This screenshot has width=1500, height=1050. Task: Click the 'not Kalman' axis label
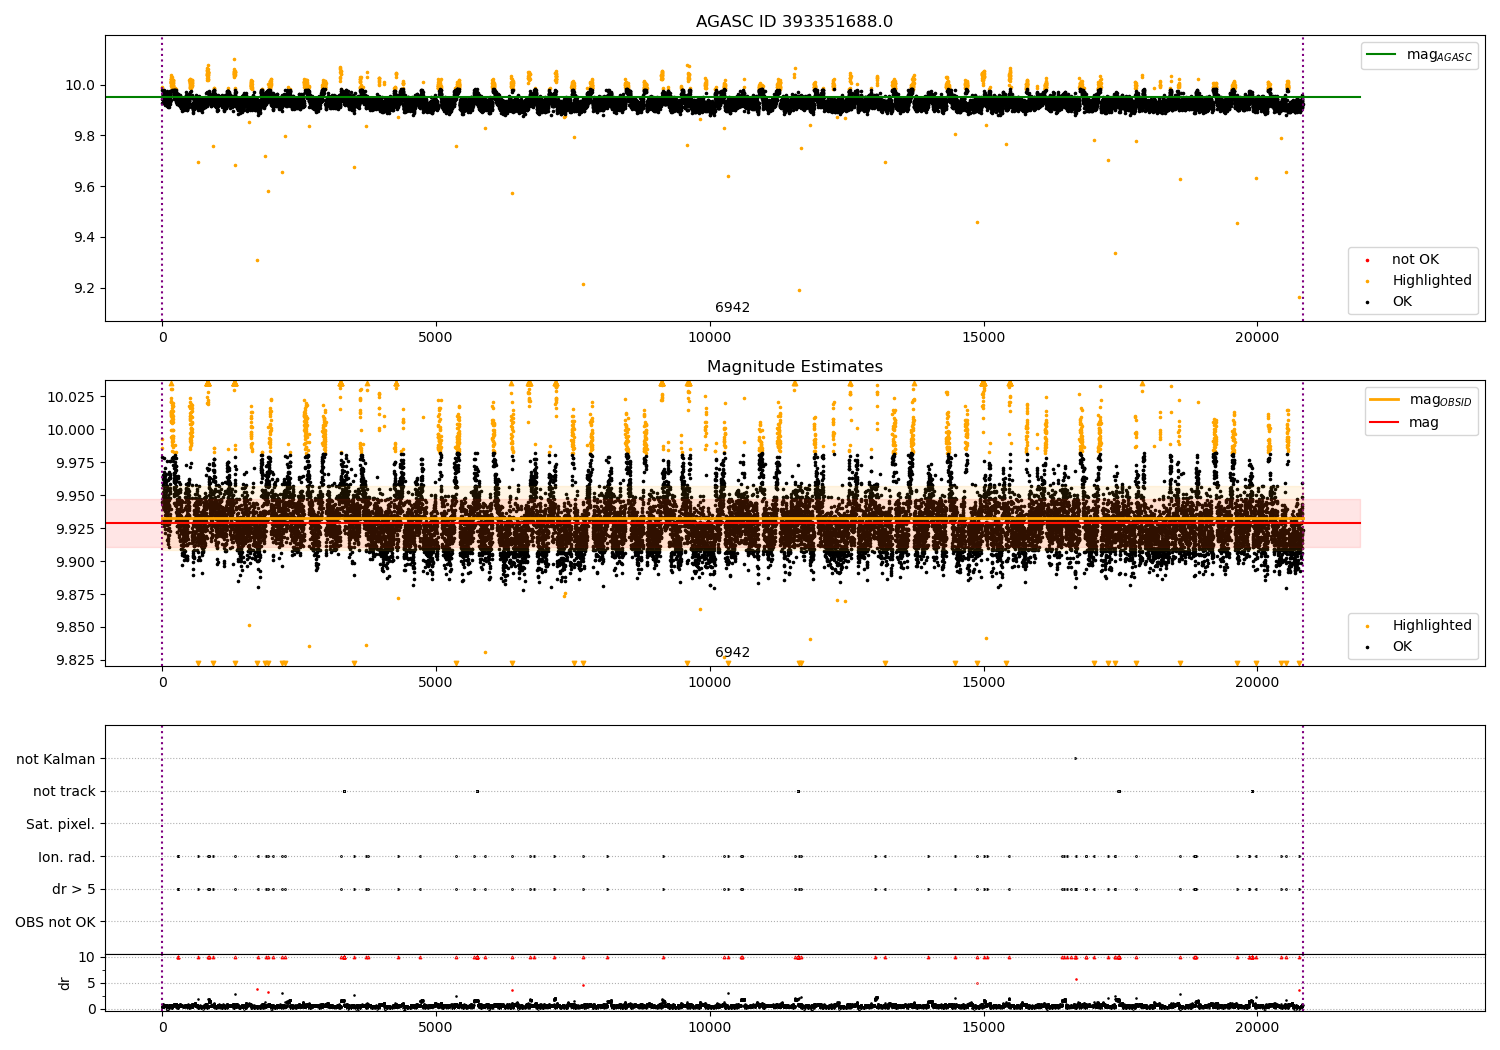click(55, 759)
